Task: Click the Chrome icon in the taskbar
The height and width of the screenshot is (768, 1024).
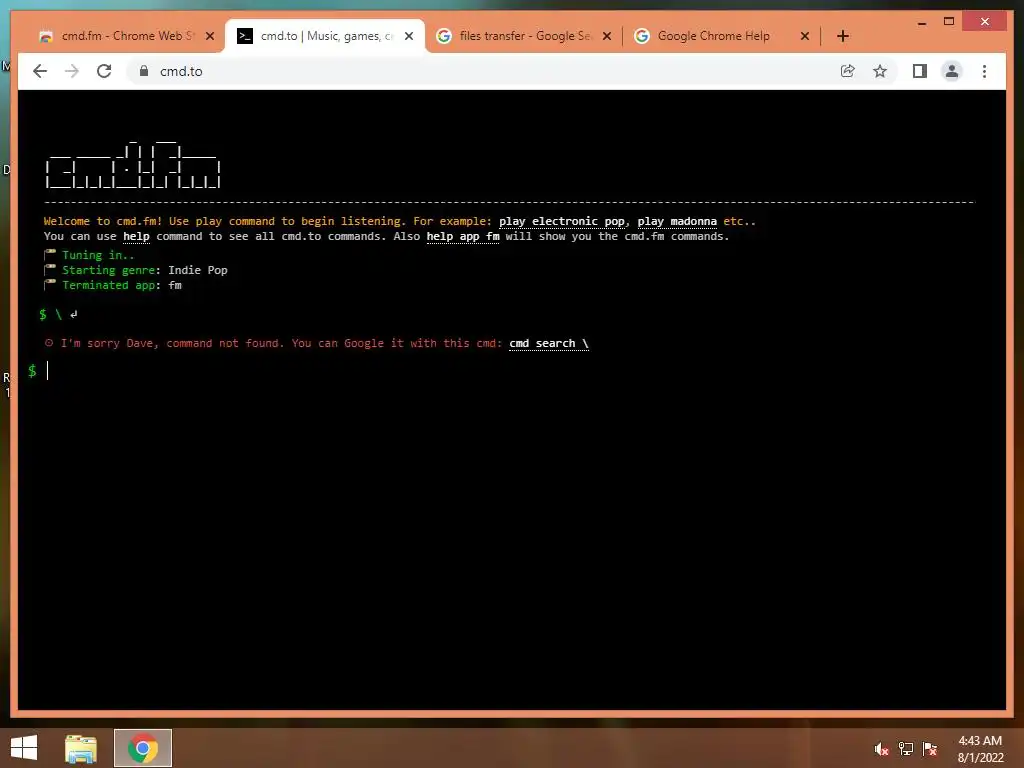Action: [143, 748]
